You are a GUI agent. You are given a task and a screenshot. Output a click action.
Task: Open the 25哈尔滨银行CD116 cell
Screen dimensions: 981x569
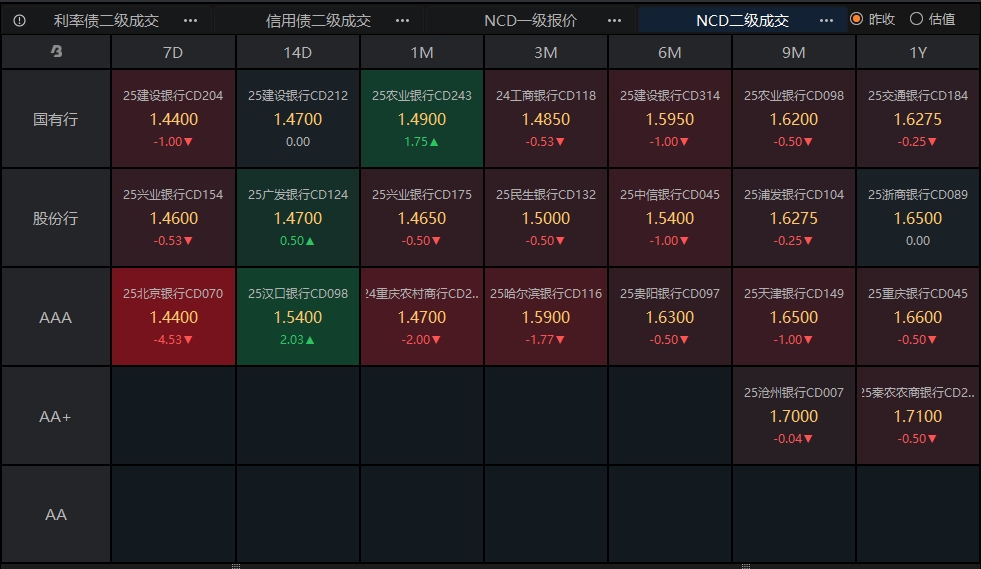tap(546, 317)
